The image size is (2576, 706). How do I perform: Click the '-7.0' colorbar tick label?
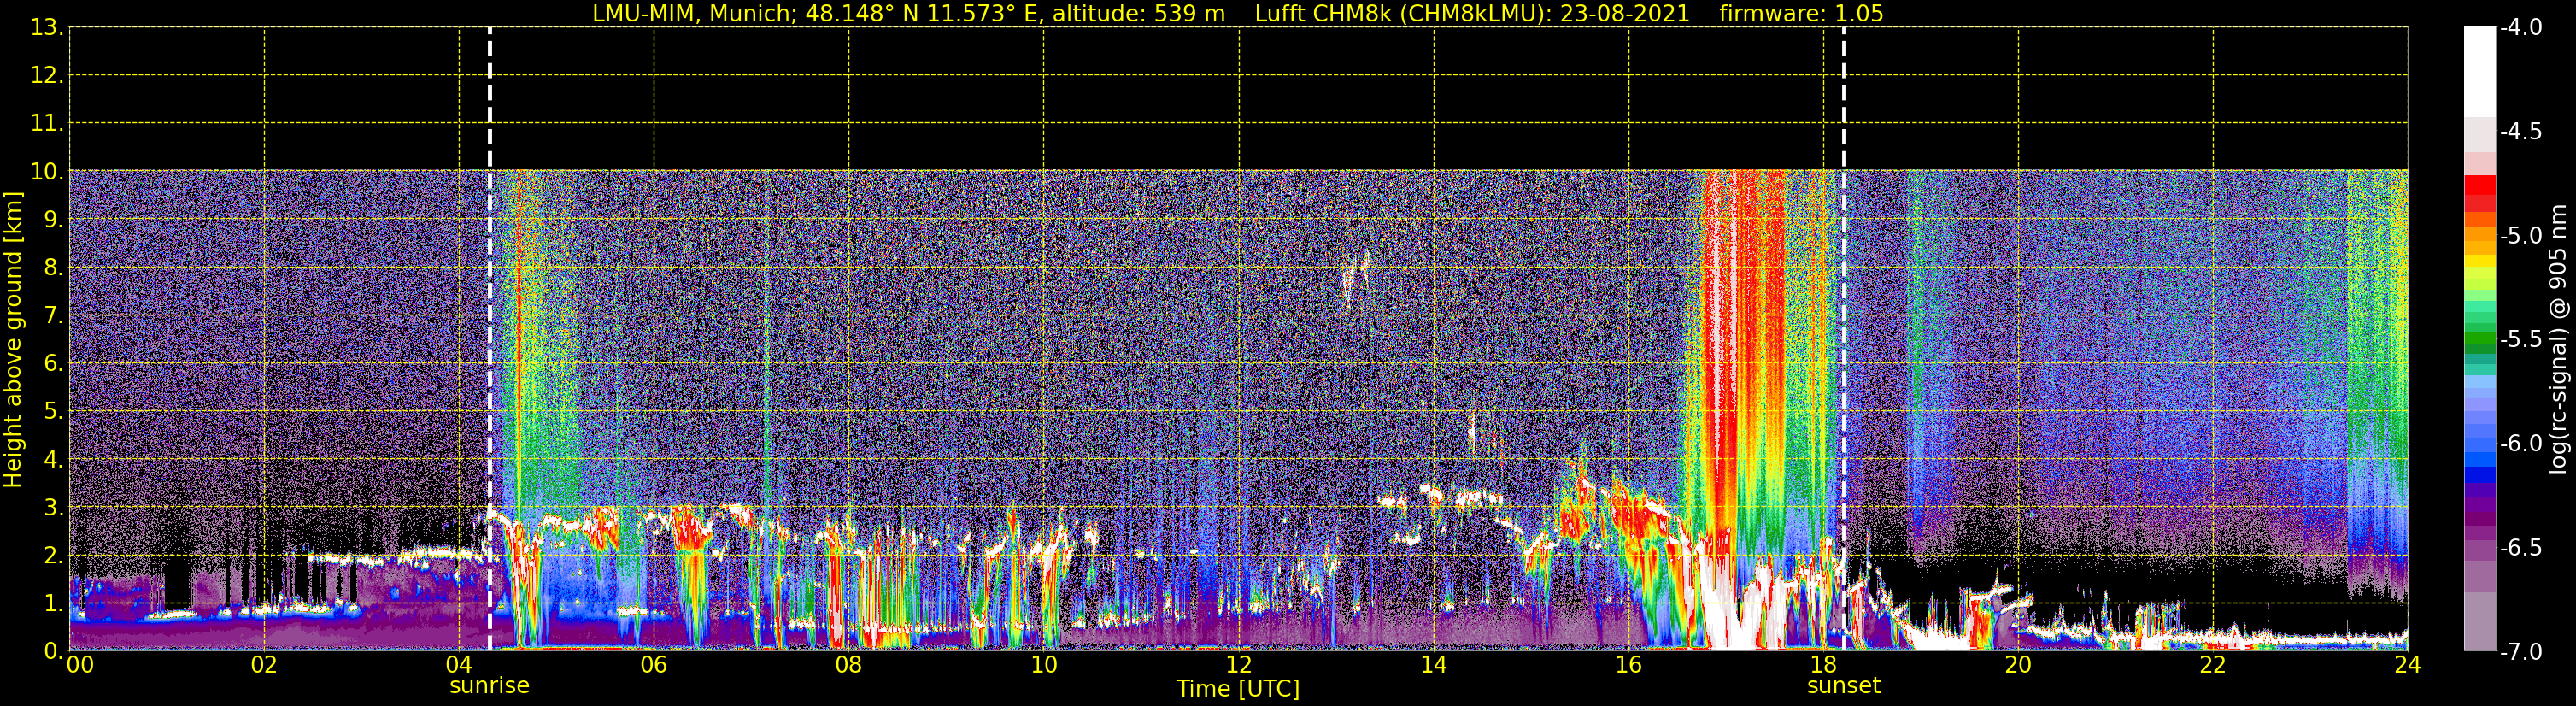pos(2520,652)
